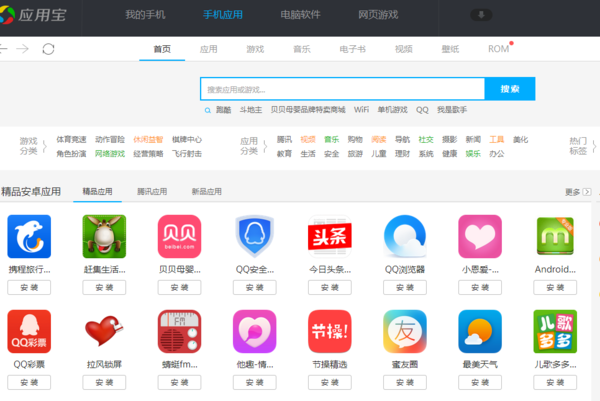Image resolution: width=600 pixels, height=401 pixels.
Task: Open 更多 for 精品安卓应用
Action: coord(578,192)
